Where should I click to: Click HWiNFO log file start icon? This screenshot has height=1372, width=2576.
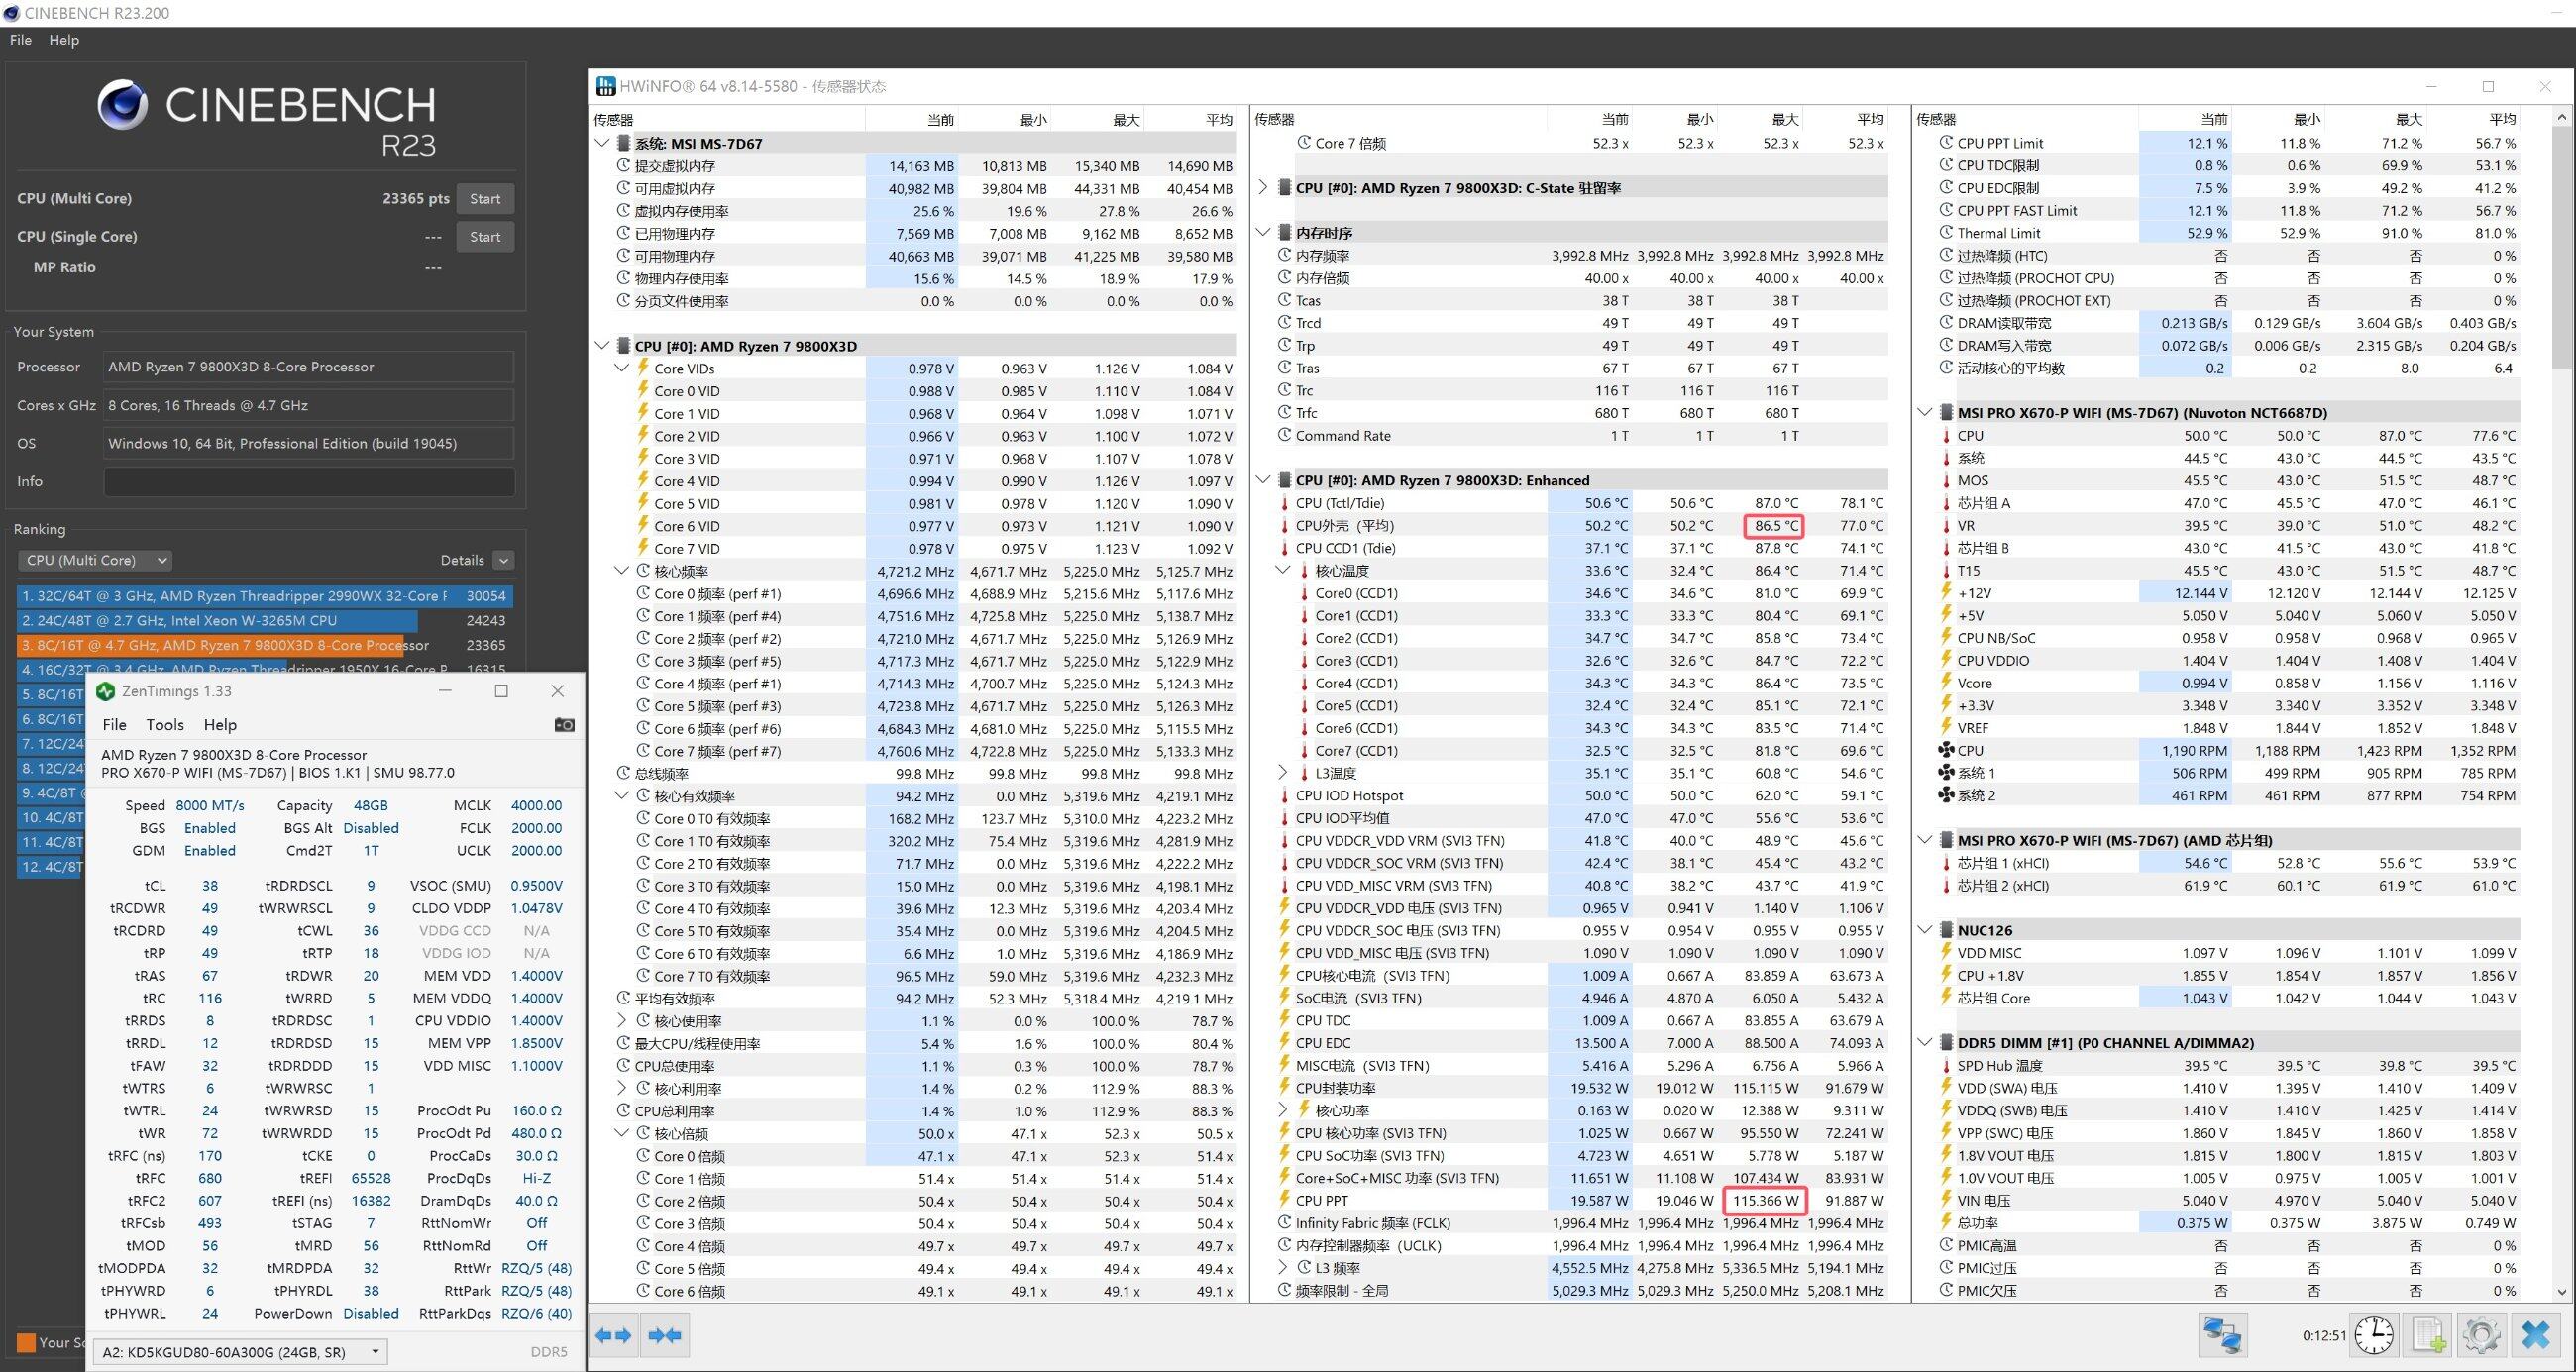click(x=2428, y=1335)
